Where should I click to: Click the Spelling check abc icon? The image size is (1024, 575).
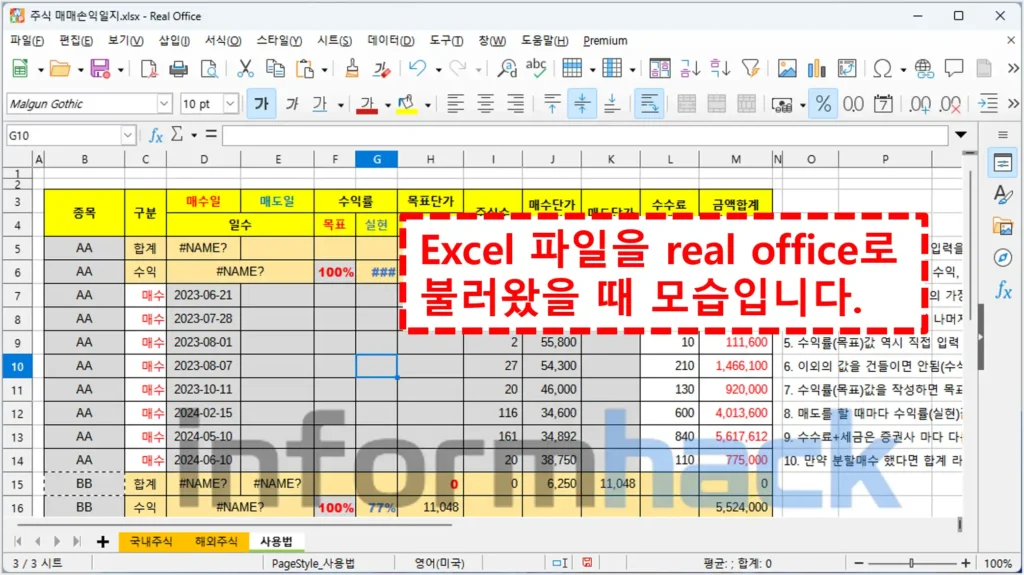coord(536,69)
